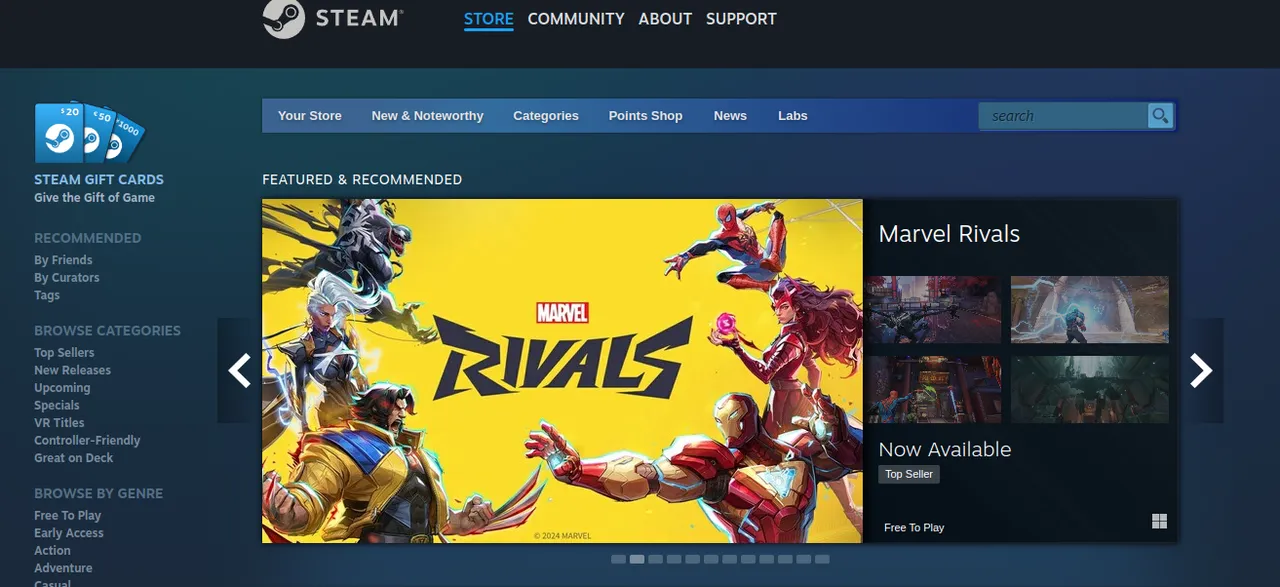Viewport: 1280px width, 587px height.
Task: Click the Free To Play price label
Action: (914, 527)
